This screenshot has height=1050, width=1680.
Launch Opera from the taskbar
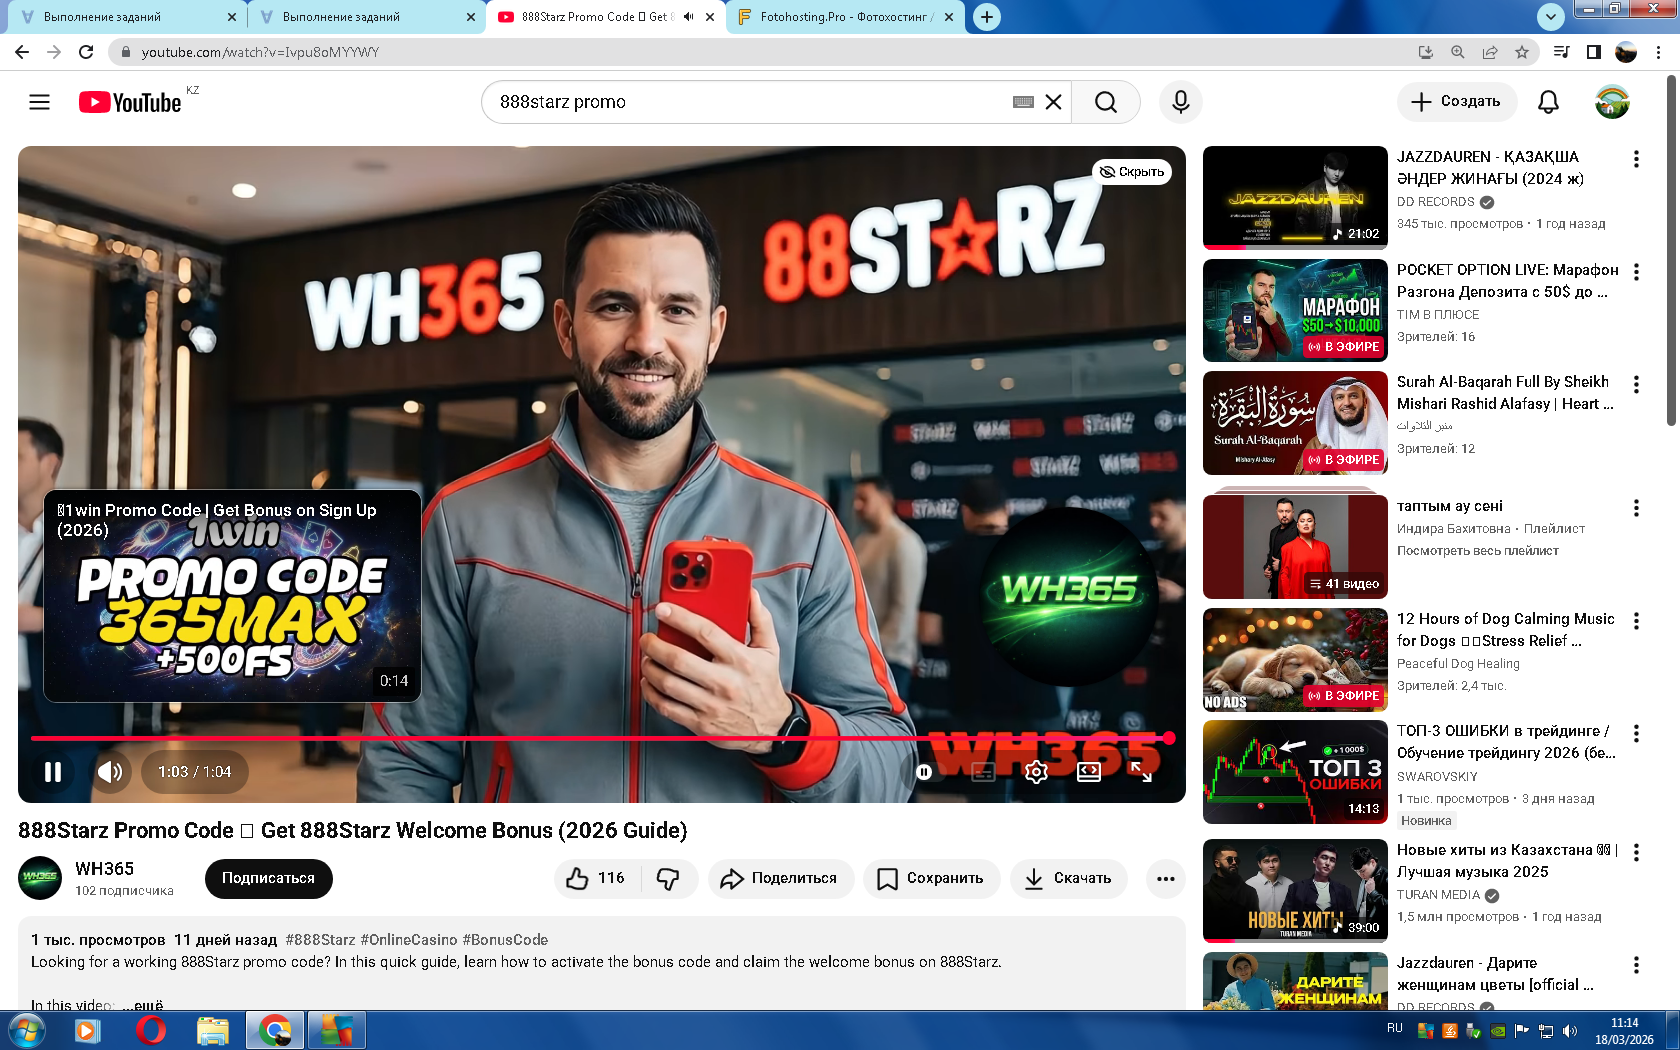click(x=151, y=1030)
